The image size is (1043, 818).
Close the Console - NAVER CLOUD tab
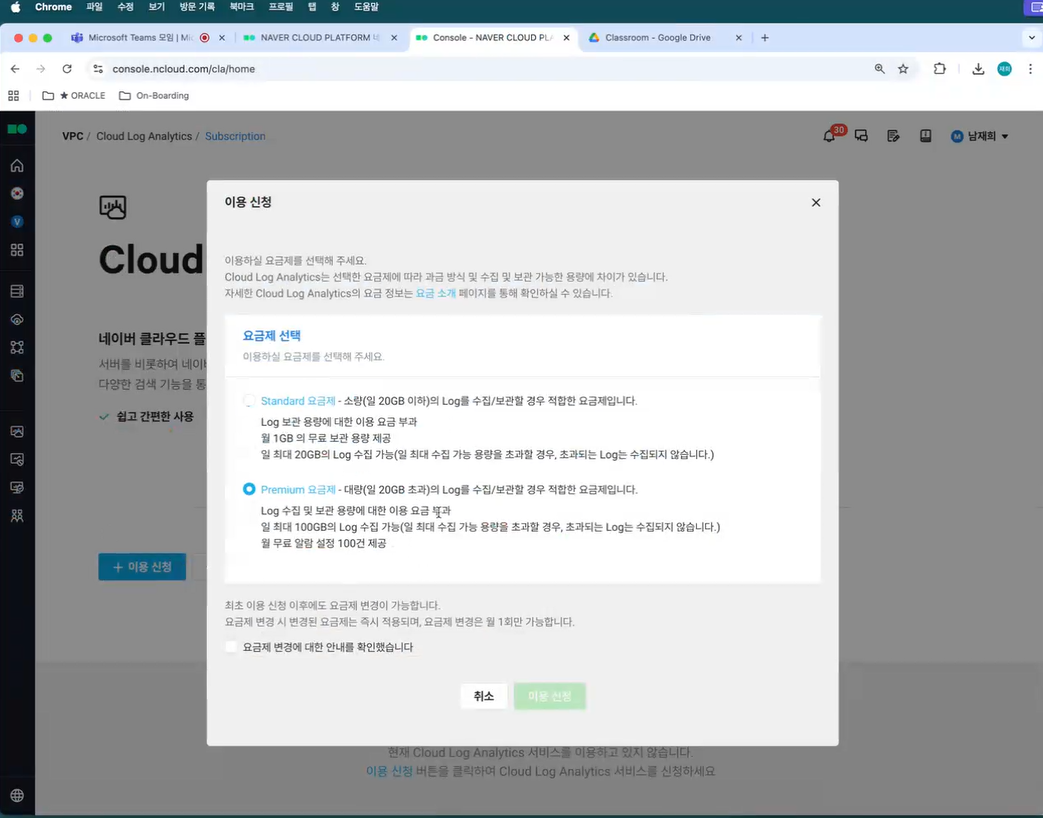[566, 38]
